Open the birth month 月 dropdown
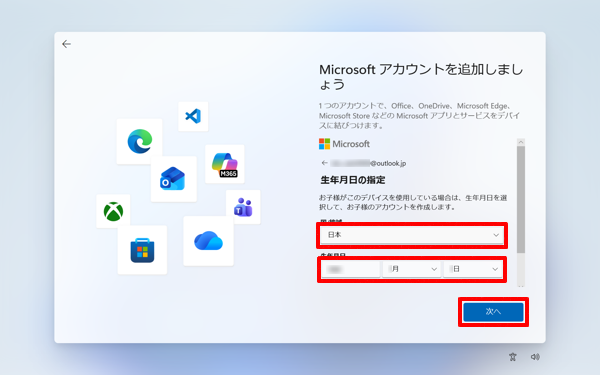Viewport: 600px width, 375px height. coord(411,269)
